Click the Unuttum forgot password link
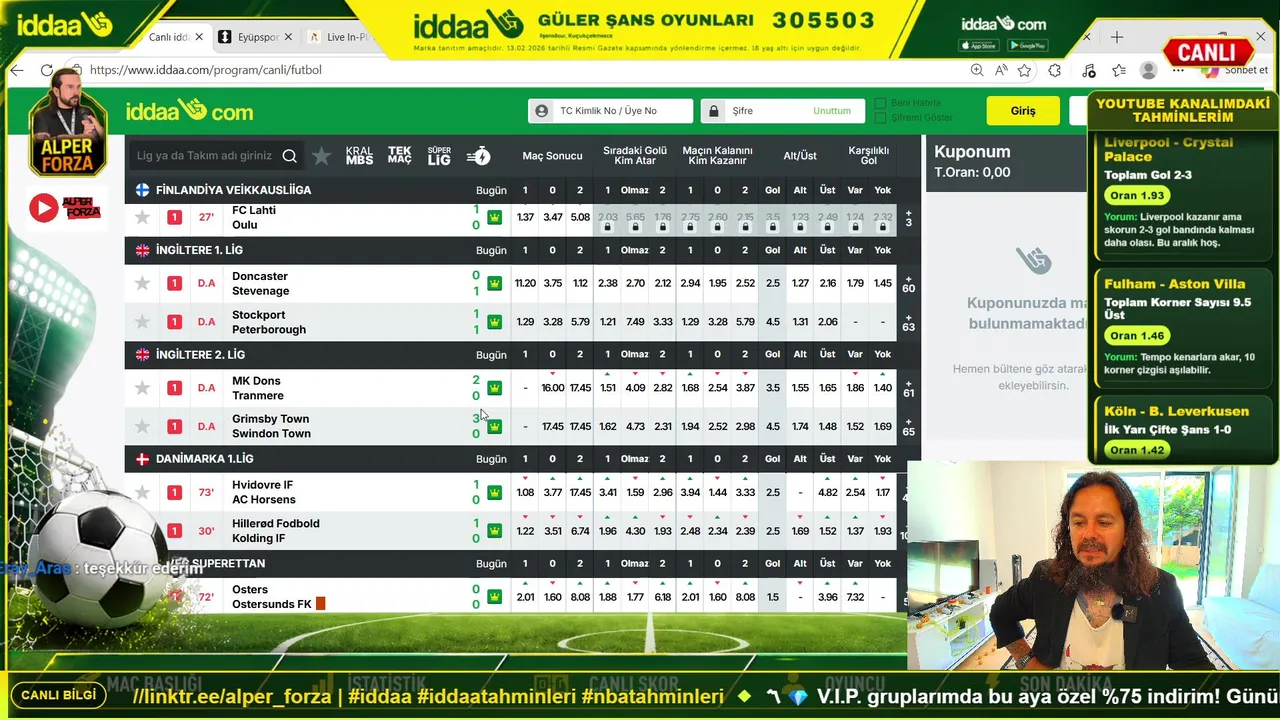 point(832,111)
